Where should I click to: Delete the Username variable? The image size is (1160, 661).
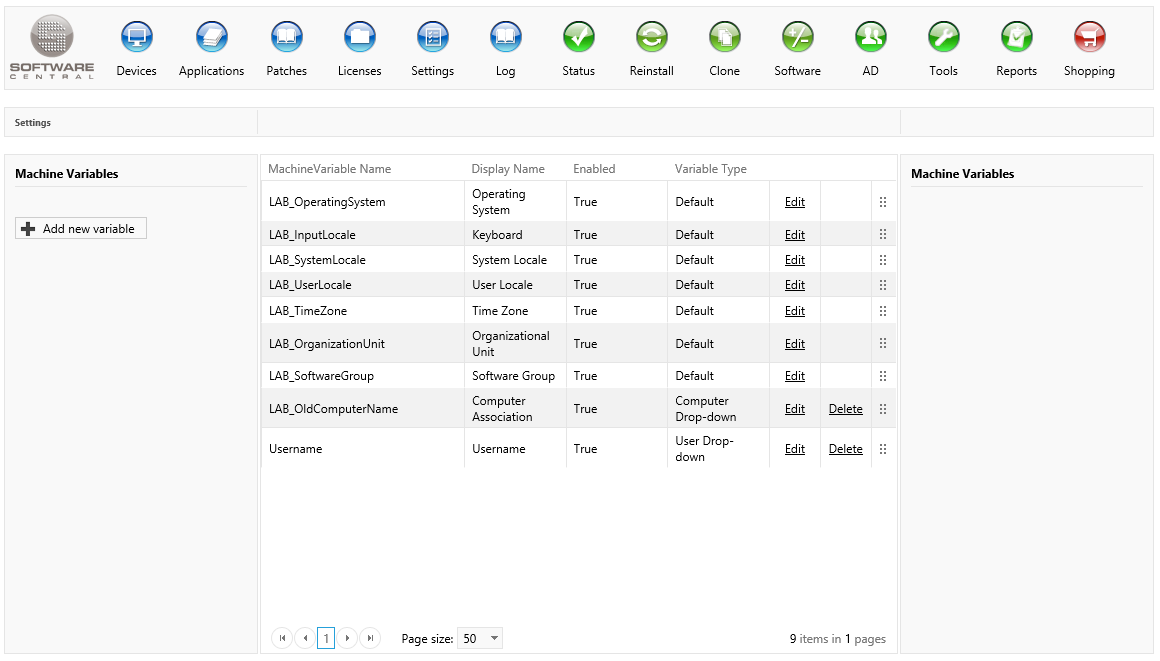tap(845, 449)
